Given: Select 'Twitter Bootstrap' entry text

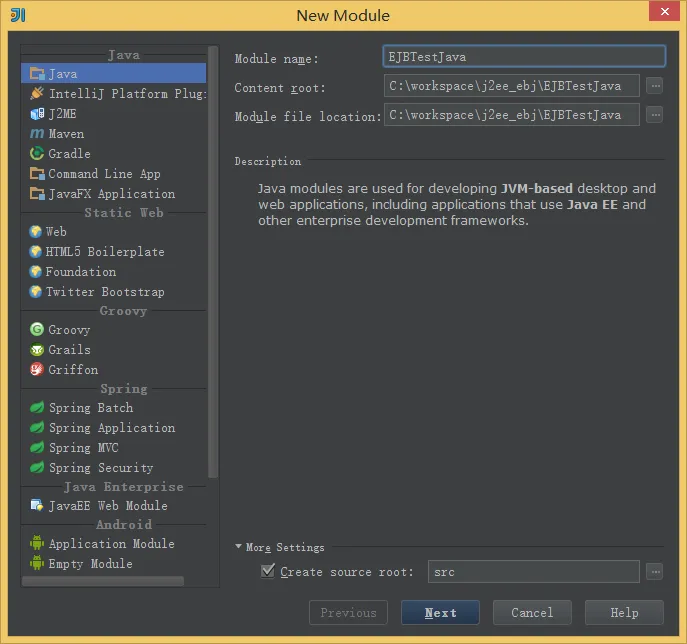Looking at the screenshot, I should 105,292.
